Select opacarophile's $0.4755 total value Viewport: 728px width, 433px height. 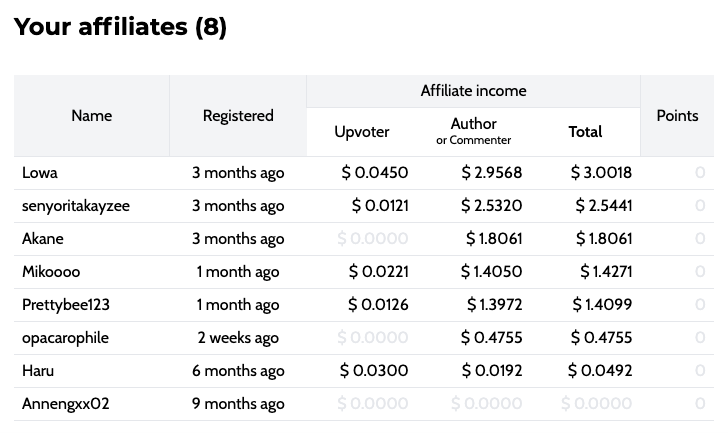pyautogui.click(x=601, y=337)
